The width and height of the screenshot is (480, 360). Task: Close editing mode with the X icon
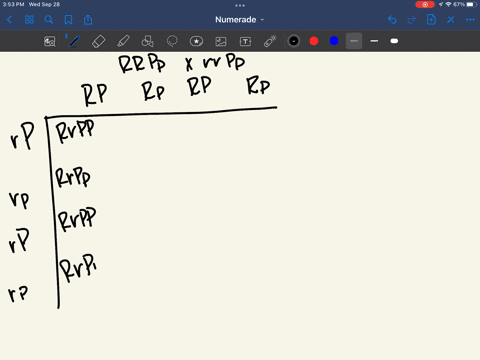click(451, 20)
